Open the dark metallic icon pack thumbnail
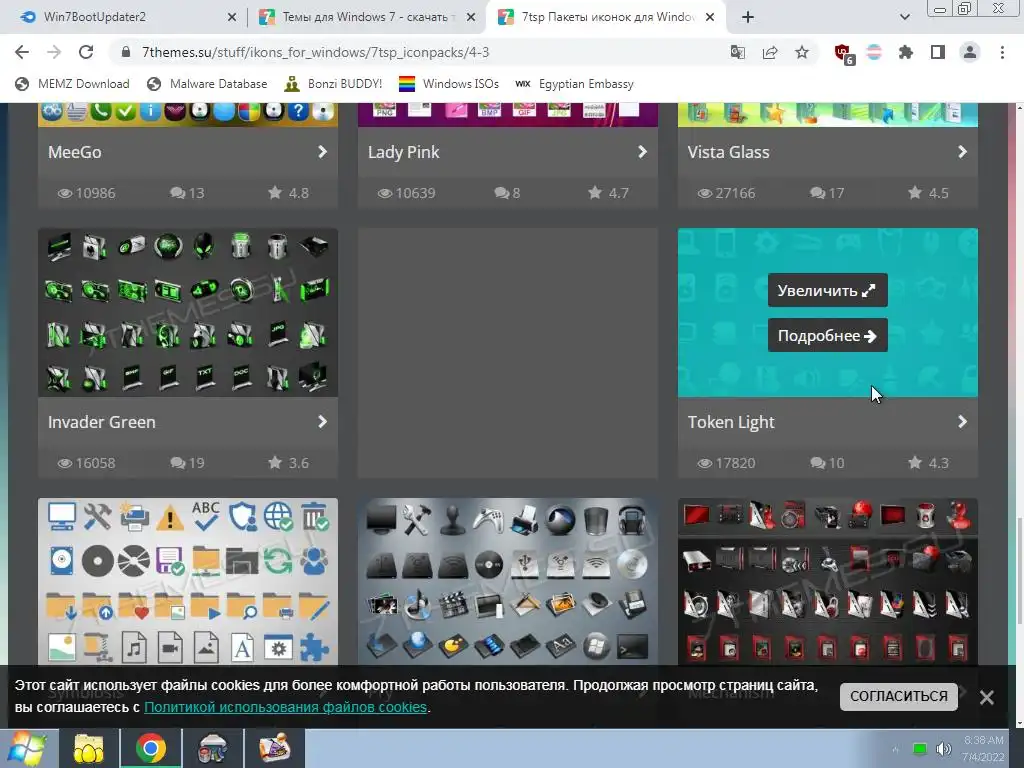1024x768 pixels. click(x=508, y=582)
